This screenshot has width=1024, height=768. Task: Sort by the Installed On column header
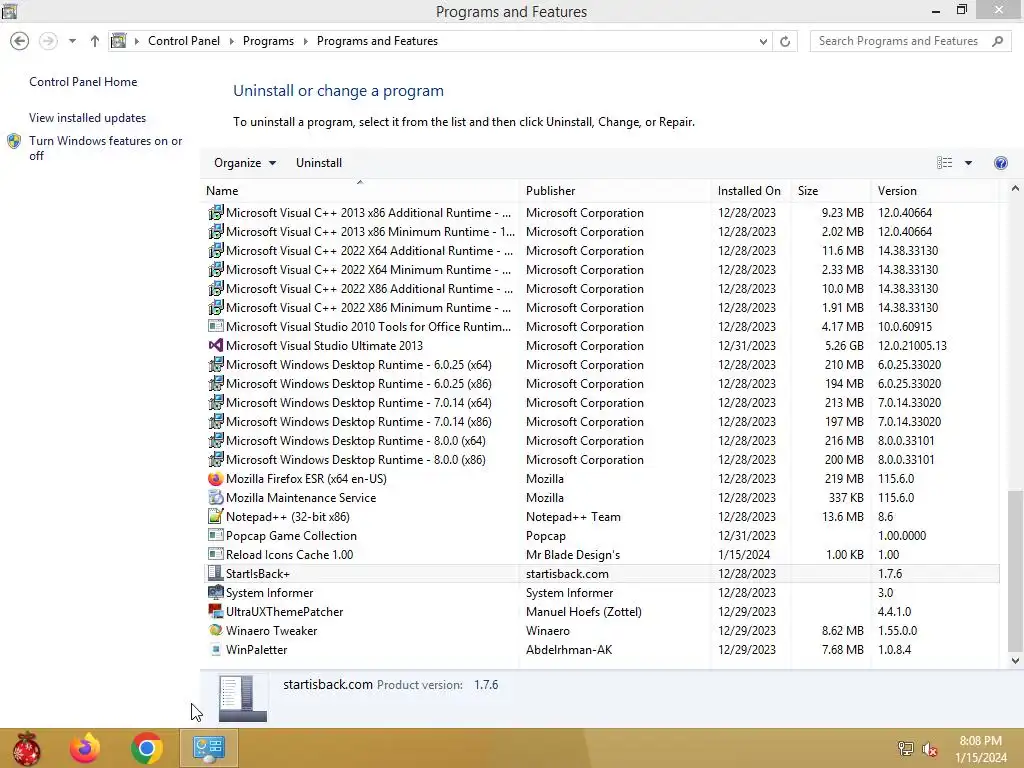[x=749, y=191]
